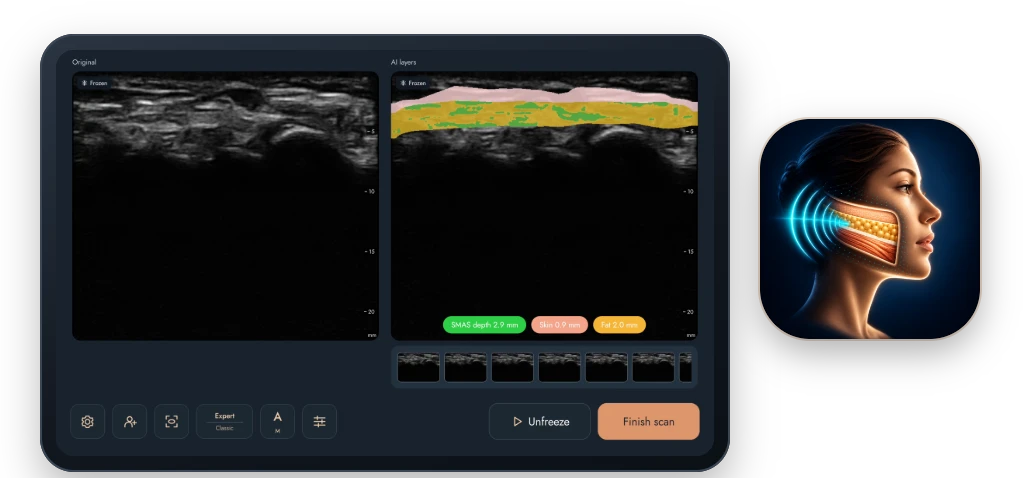Screen dimensions: 1024x478
Task: Select the first frame thumbnail in the strip
Action: (419, 368)
